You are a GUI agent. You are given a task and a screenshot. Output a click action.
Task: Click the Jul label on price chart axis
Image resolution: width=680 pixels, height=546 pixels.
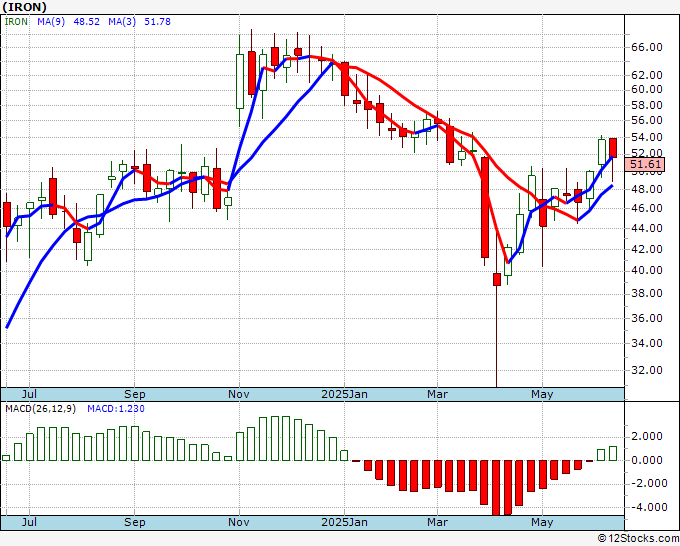point(29,394)
